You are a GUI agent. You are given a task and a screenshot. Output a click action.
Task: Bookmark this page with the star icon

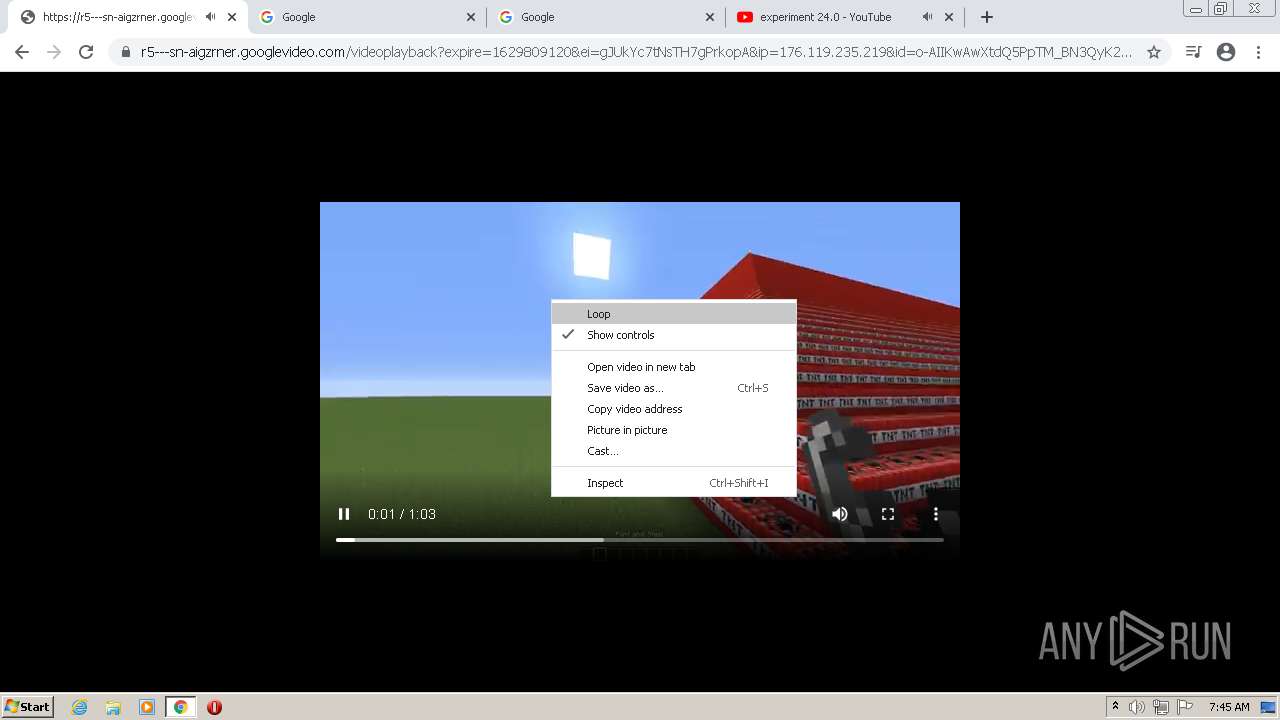click(x=1154, y=52)
